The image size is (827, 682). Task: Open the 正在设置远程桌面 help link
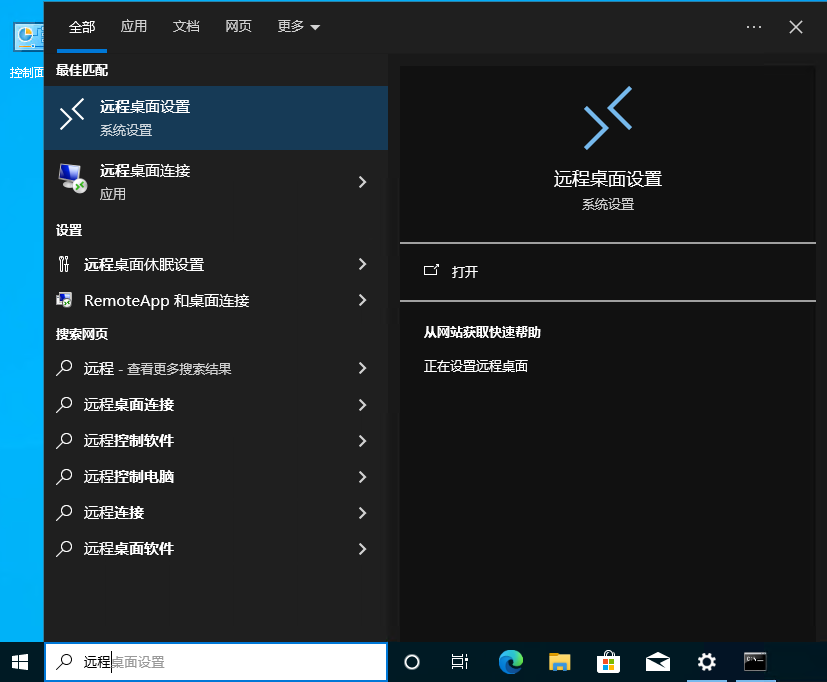click(x=476, y=366)
